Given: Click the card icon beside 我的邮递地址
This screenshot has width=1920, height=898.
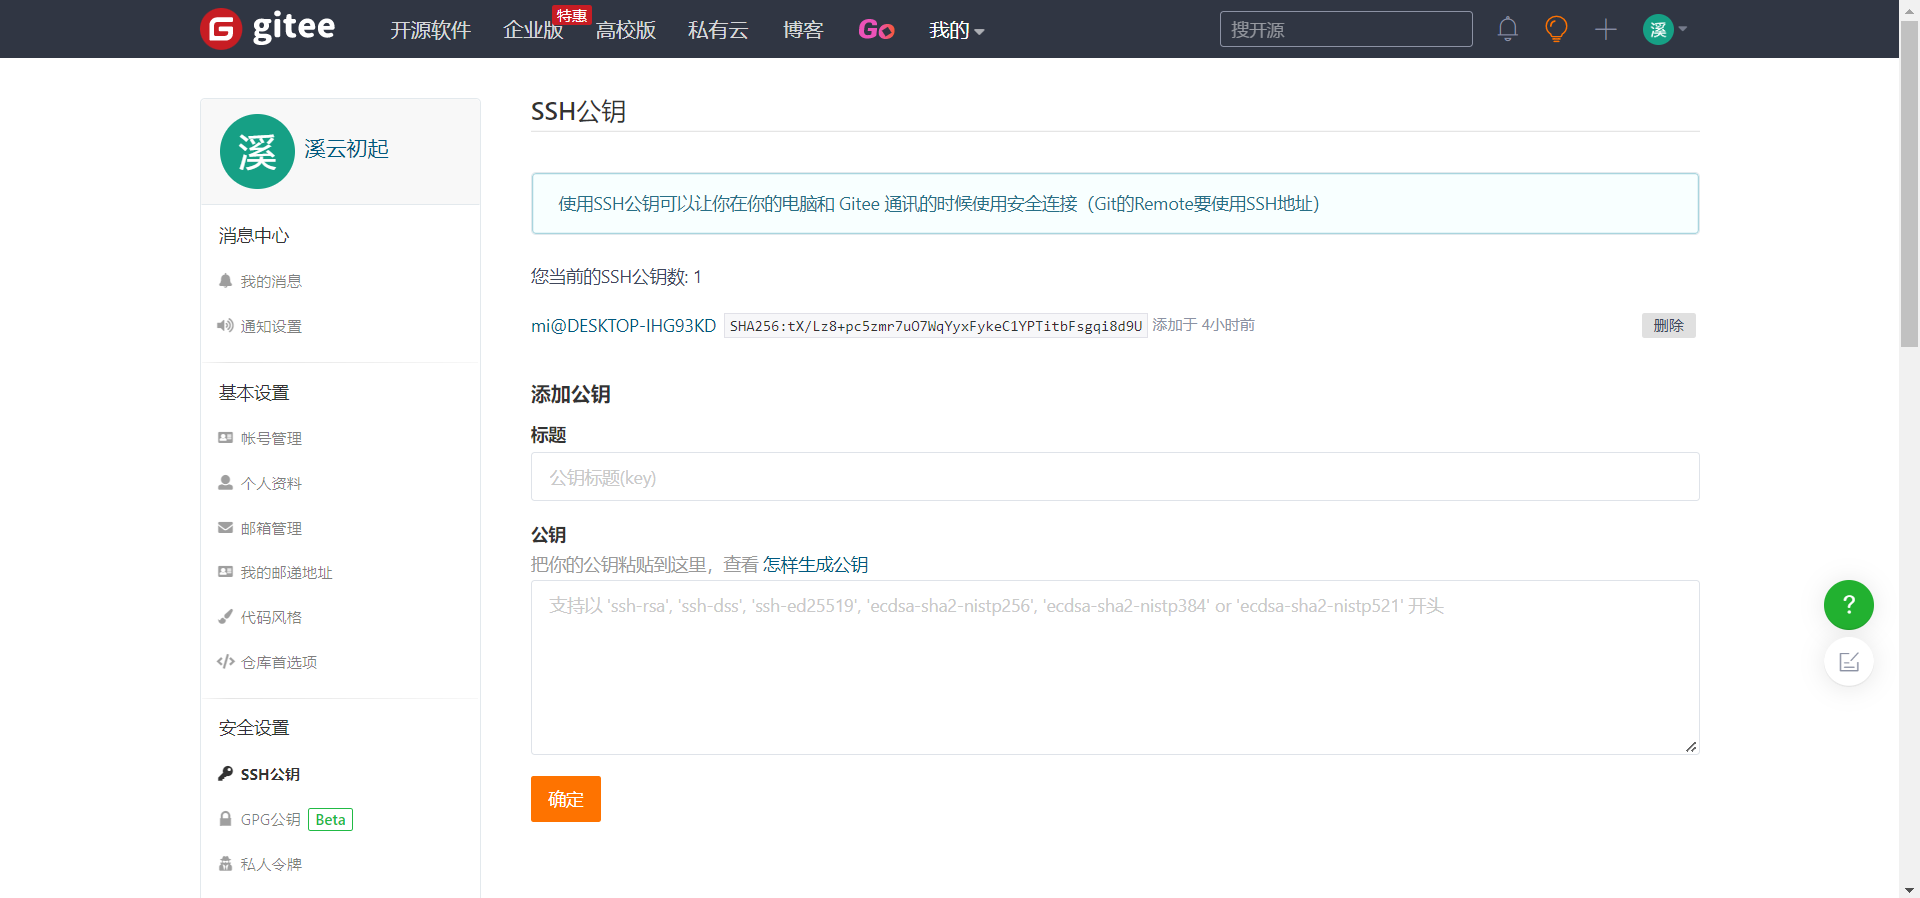Looking at the screenshot, I should [225, 572].
